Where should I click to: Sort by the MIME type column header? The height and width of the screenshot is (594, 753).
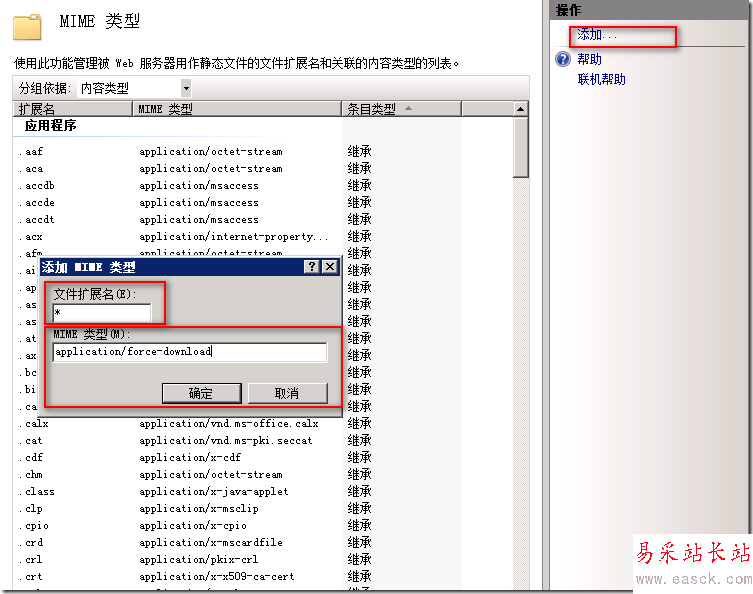point(237,109)
